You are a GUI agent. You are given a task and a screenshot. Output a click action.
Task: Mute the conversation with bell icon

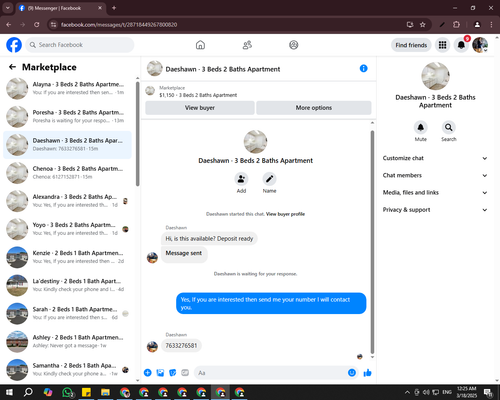coord(421,127)
